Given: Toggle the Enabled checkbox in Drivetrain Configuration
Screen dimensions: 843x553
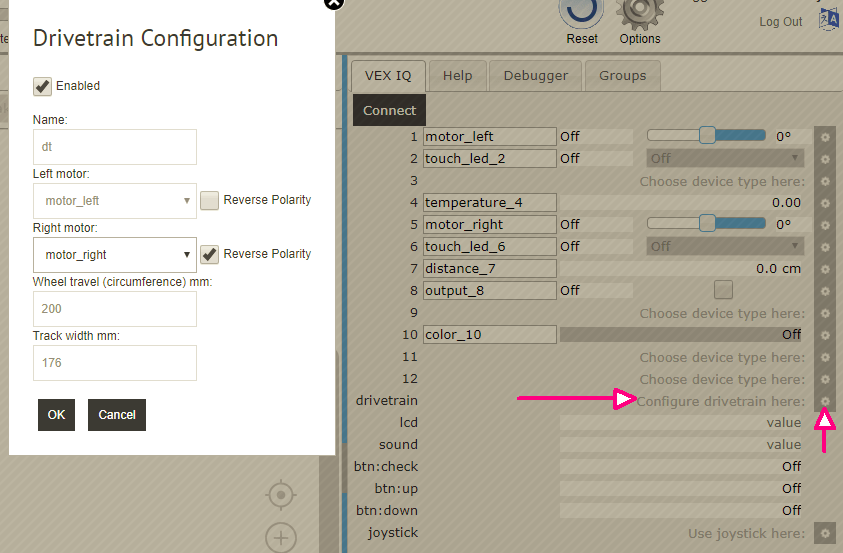Looking at the screenshot, I should pos(42,86).
